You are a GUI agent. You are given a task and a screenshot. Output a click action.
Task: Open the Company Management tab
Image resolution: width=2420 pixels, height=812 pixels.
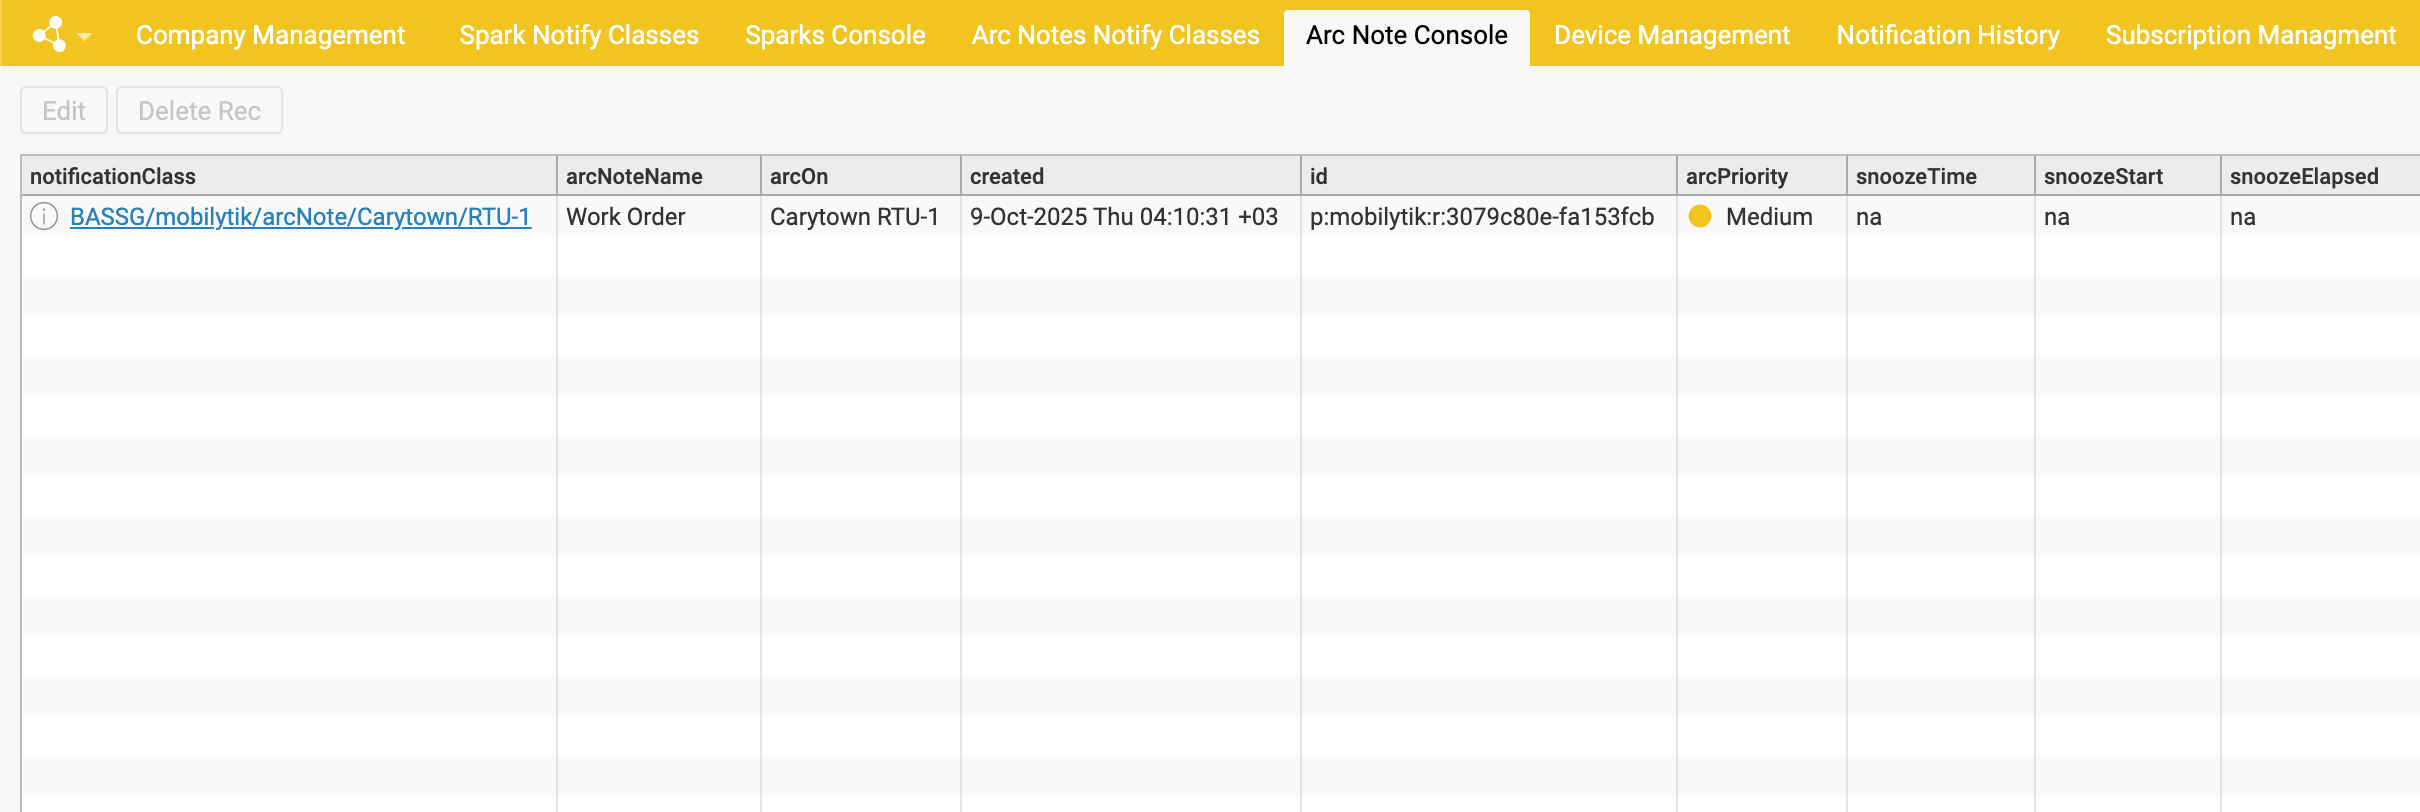(x=270, y=35)
